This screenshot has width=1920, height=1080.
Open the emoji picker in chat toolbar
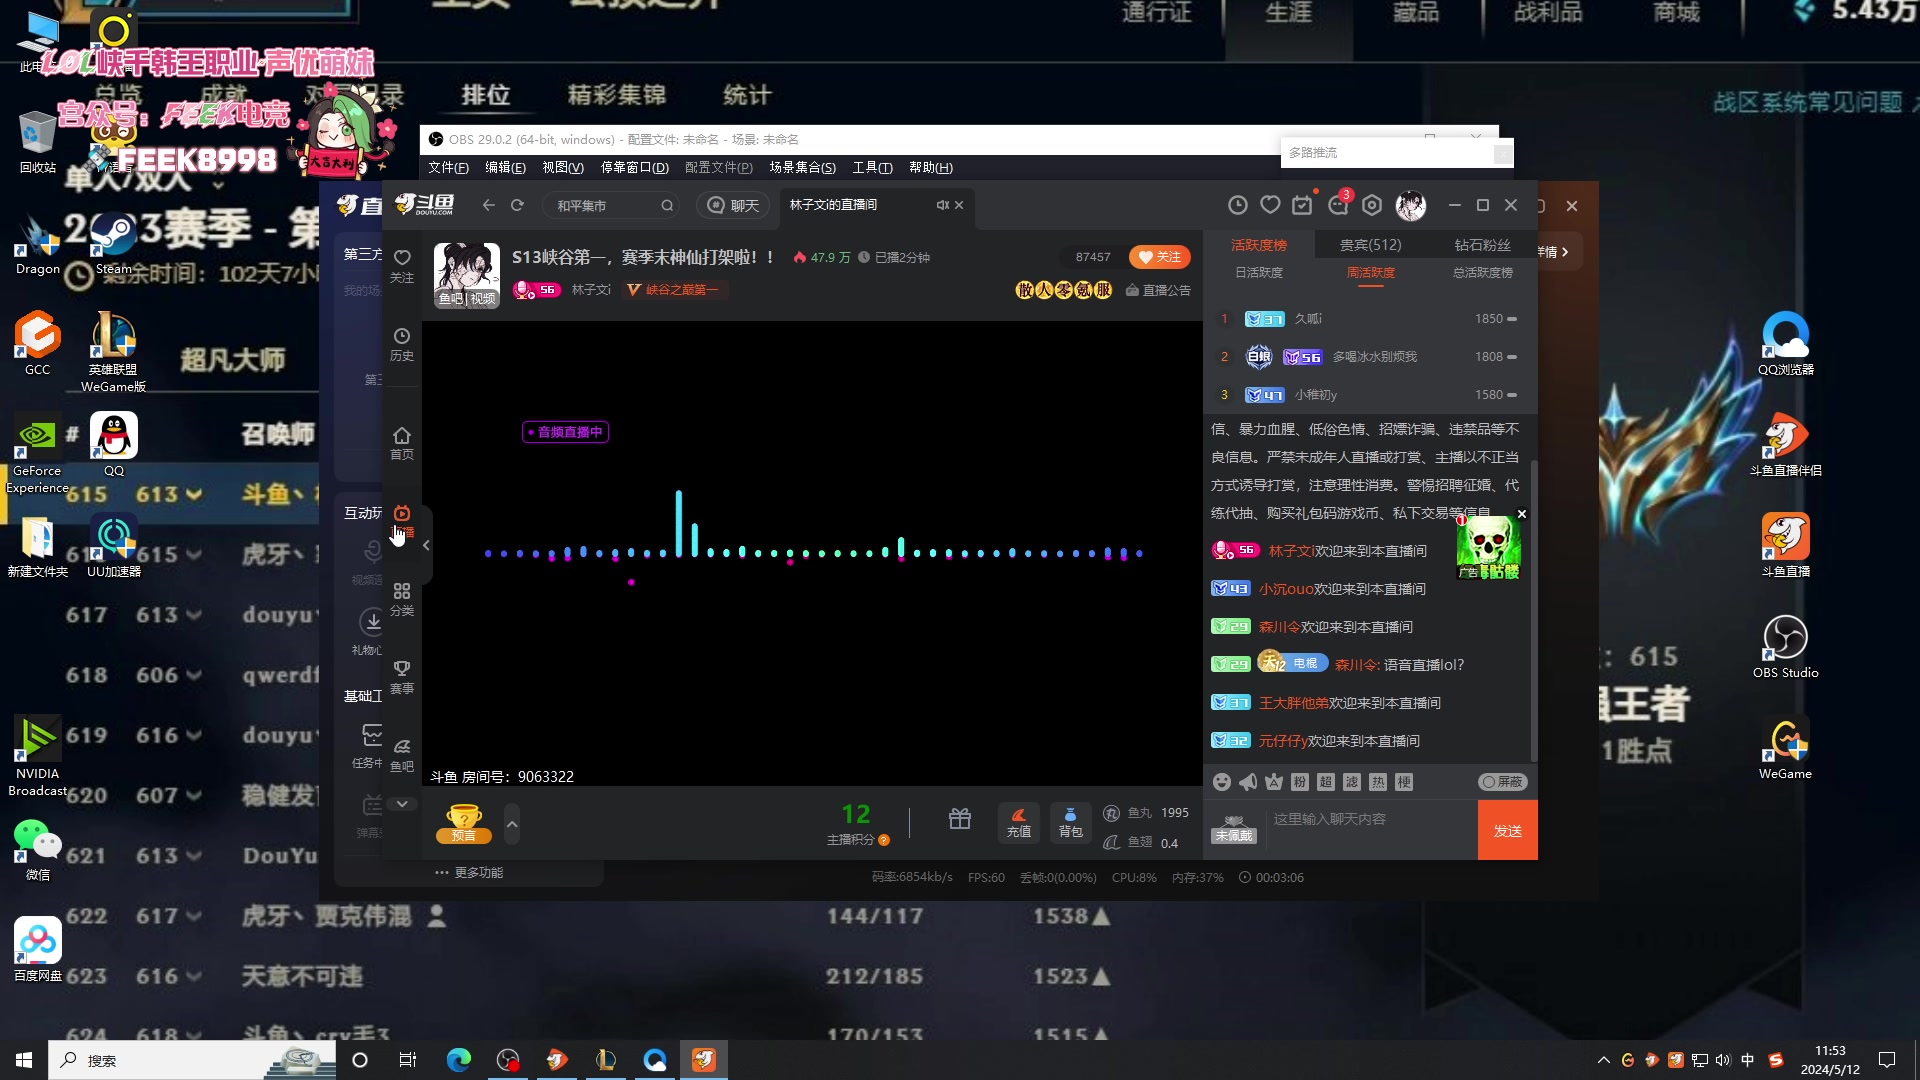tap(1221, 782)
